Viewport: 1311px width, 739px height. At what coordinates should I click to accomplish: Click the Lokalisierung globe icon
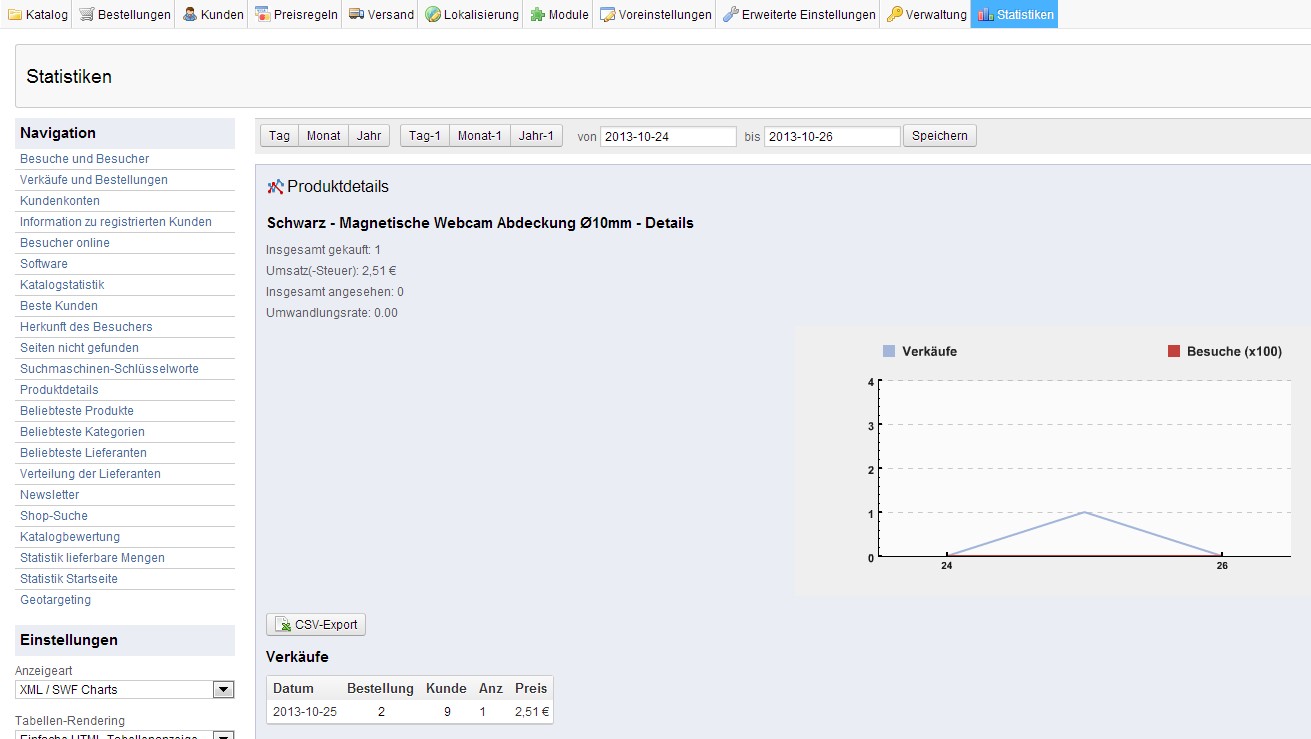click(433, 15)
